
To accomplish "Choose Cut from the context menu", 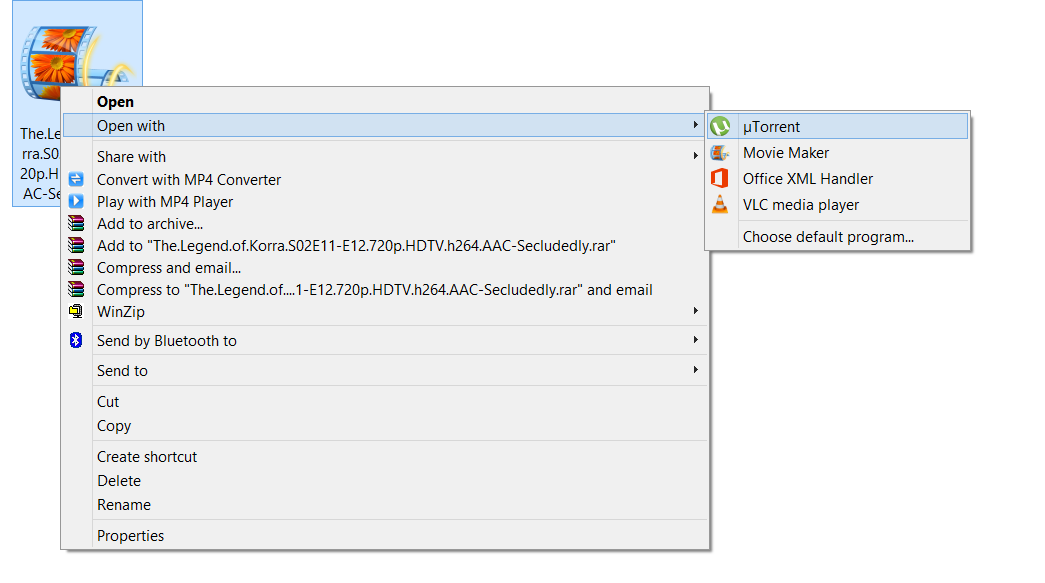I will 385,401.
